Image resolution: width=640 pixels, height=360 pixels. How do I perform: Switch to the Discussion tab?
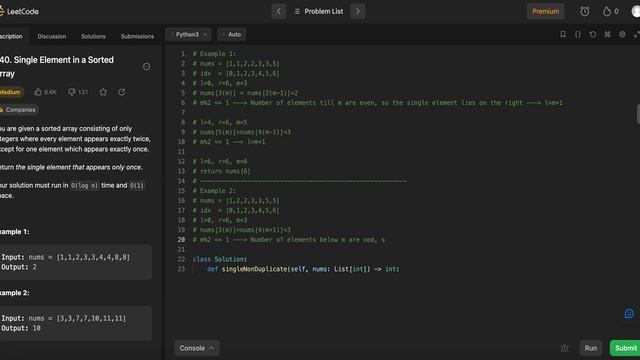tap(52, 36)
